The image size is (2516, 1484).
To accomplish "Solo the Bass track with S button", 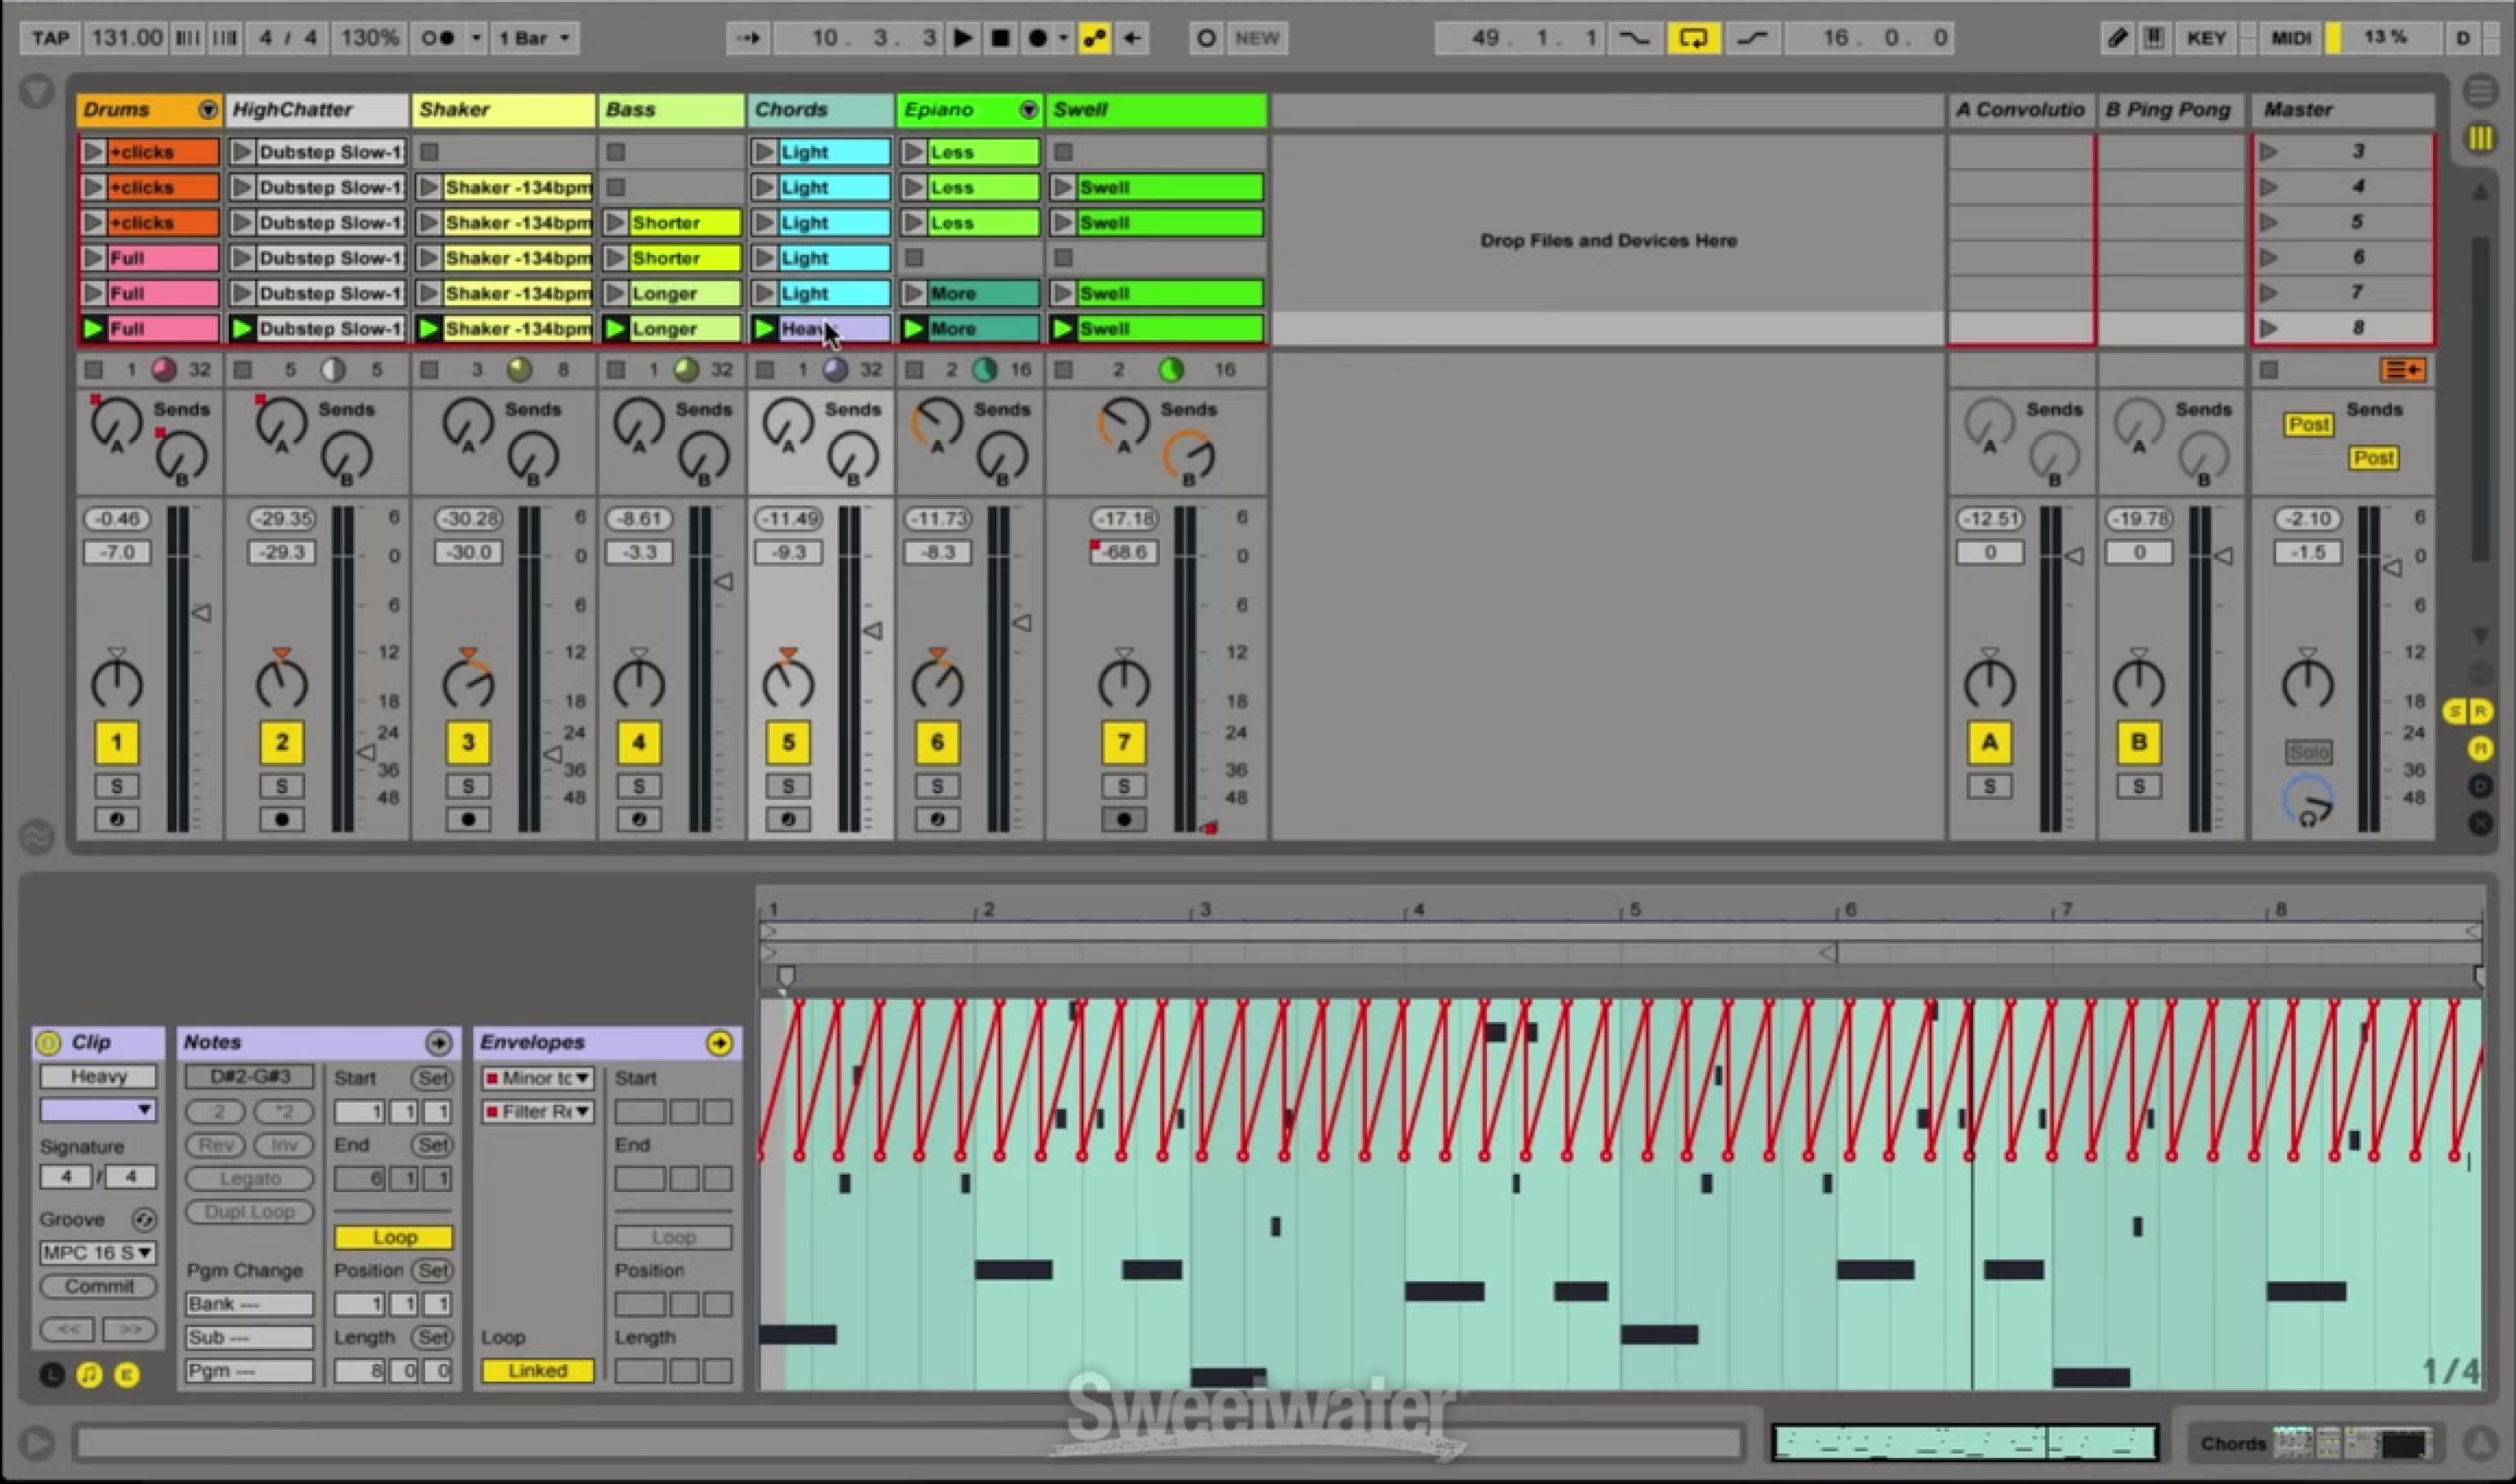I will click(639, 786).
